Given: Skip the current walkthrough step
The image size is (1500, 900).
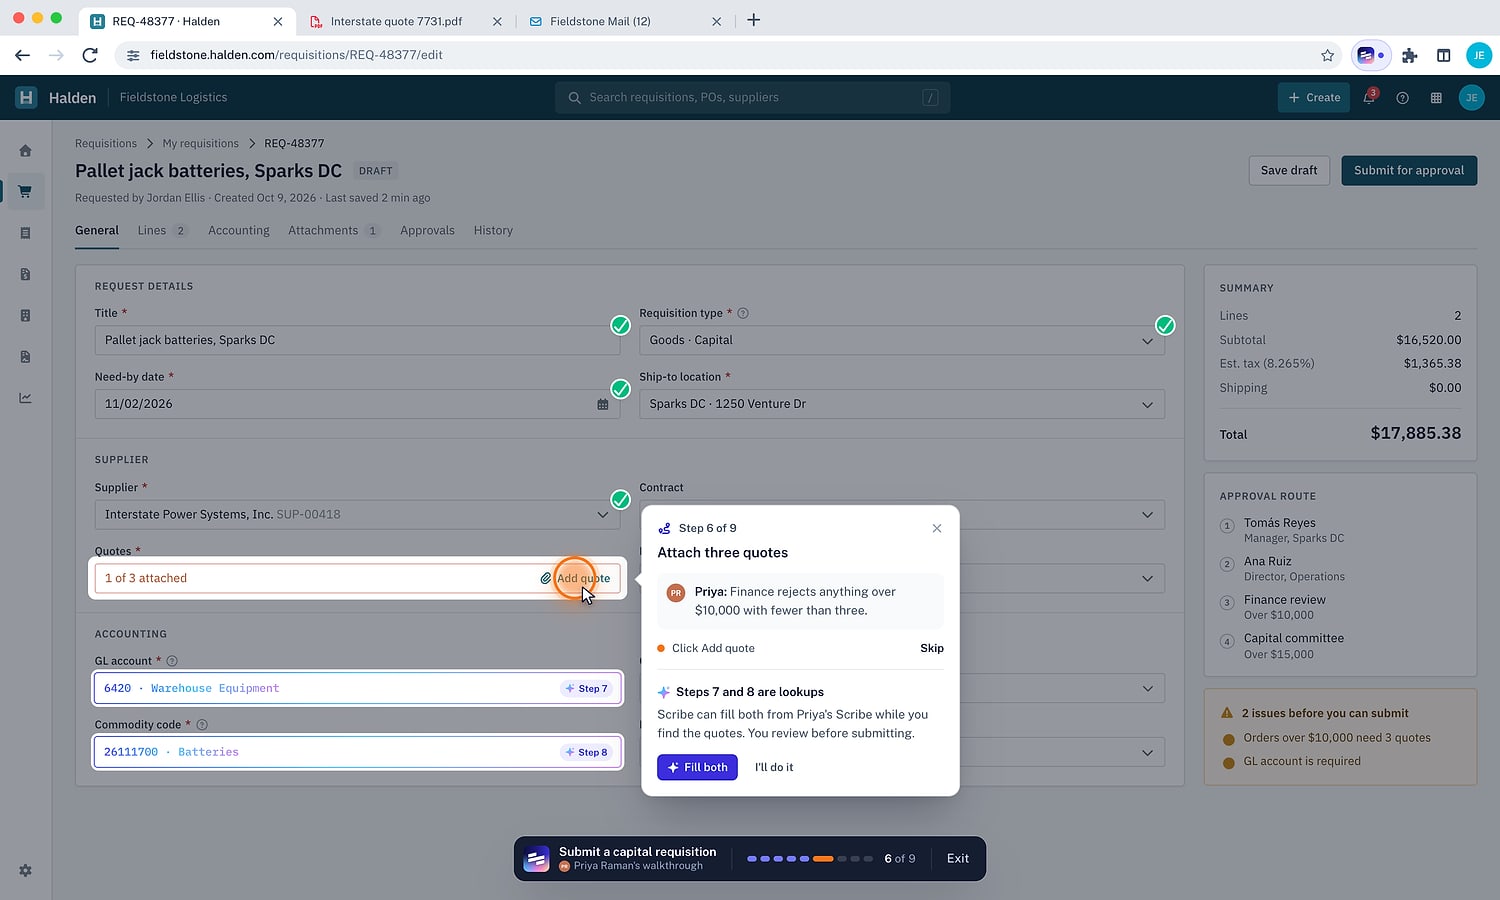Looking at the screenshot, I should [932, 648].
